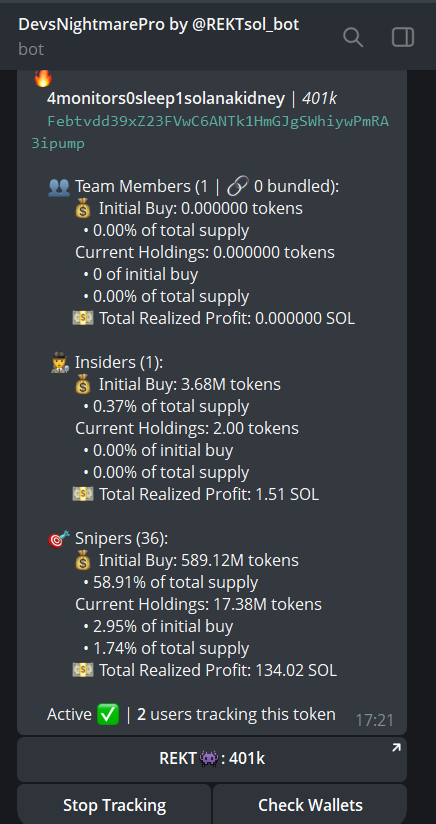
Task: Select the 4monitors0sleep1solanakidney token name
Action: [166, 98]
